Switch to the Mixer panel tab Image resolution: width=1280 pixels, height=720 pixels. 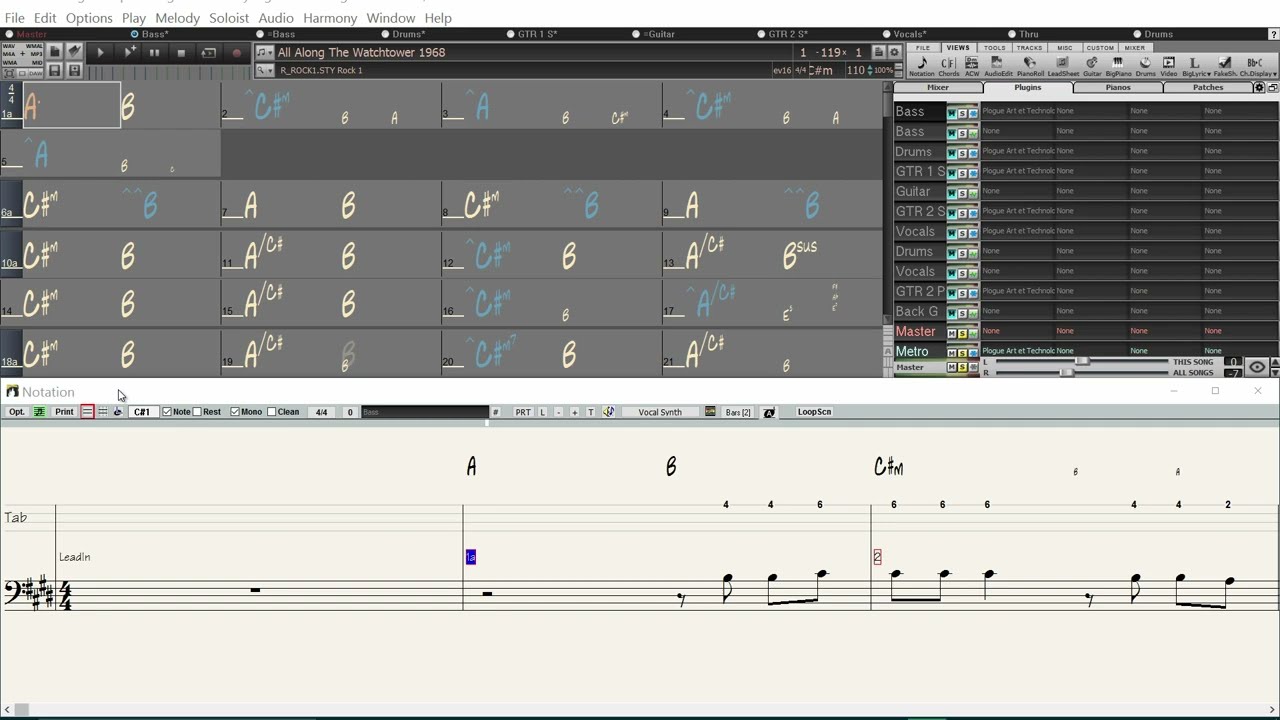coord(938,88)
